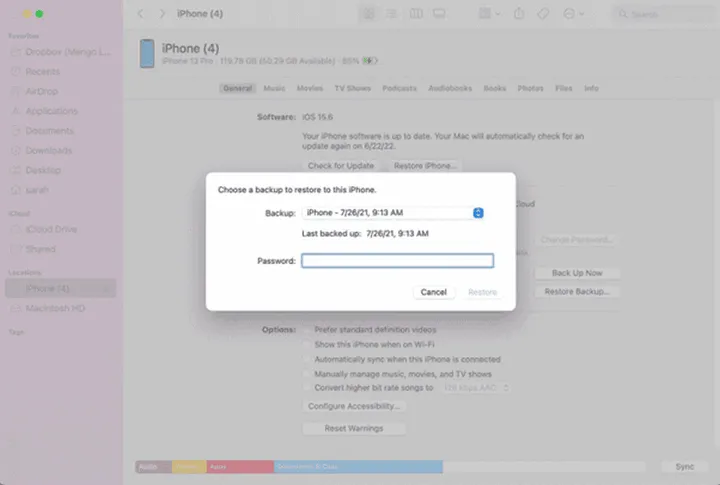Go back with the toolbar arrow

pyautogui.click(x=140, y=14)
